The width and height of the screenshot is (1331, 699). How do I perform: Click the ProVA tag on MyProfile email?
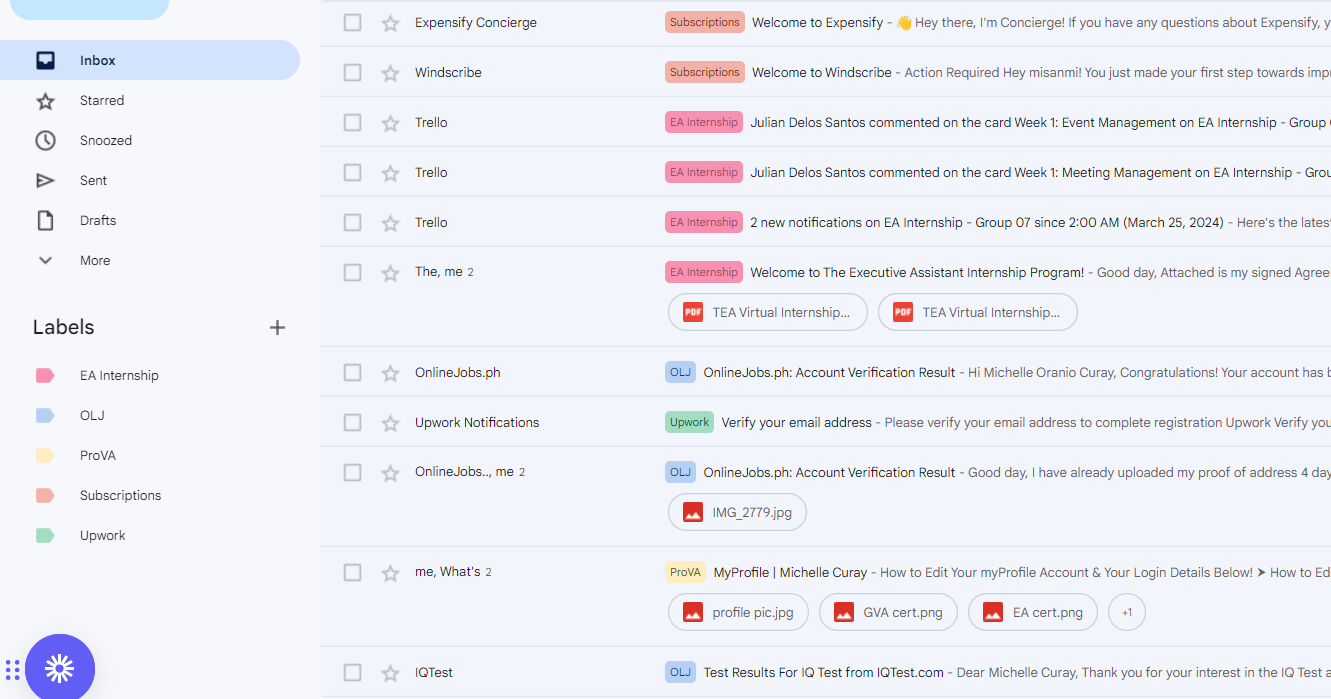[x=685, y=572]
